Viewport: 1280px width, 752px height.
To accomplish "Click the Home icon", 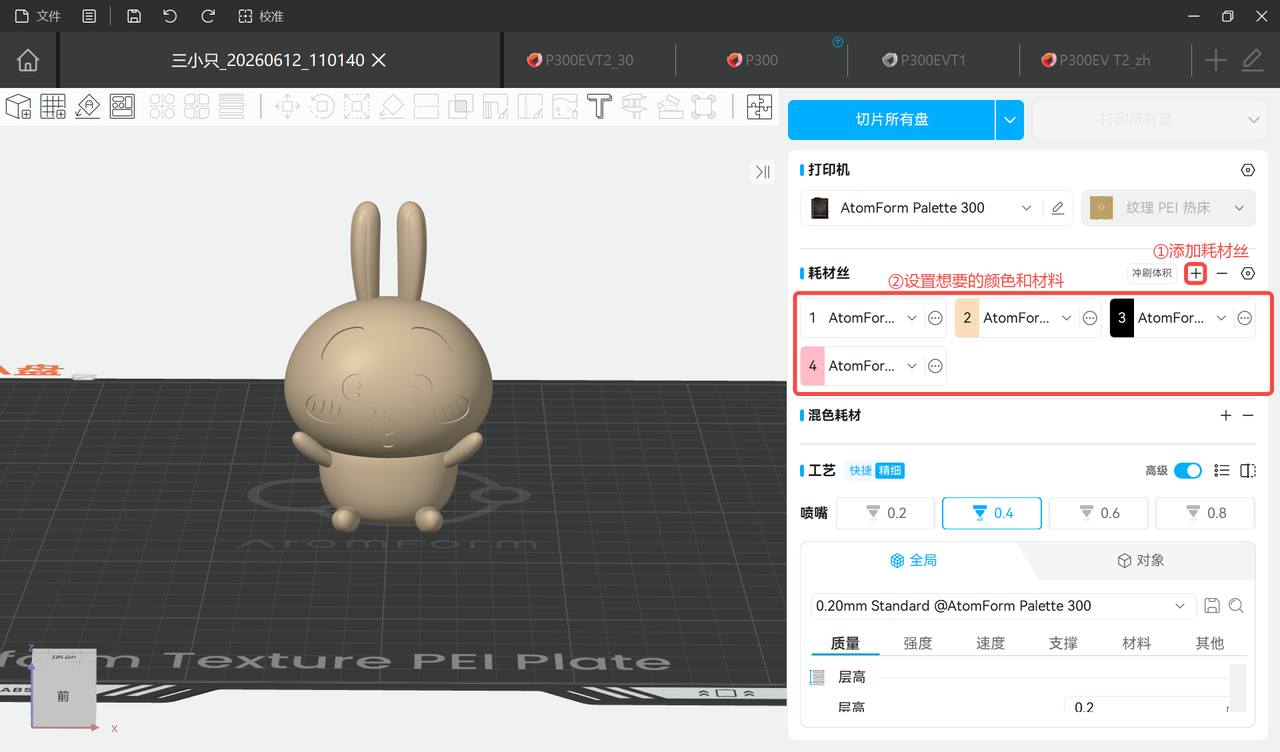I will coord(28,60).
